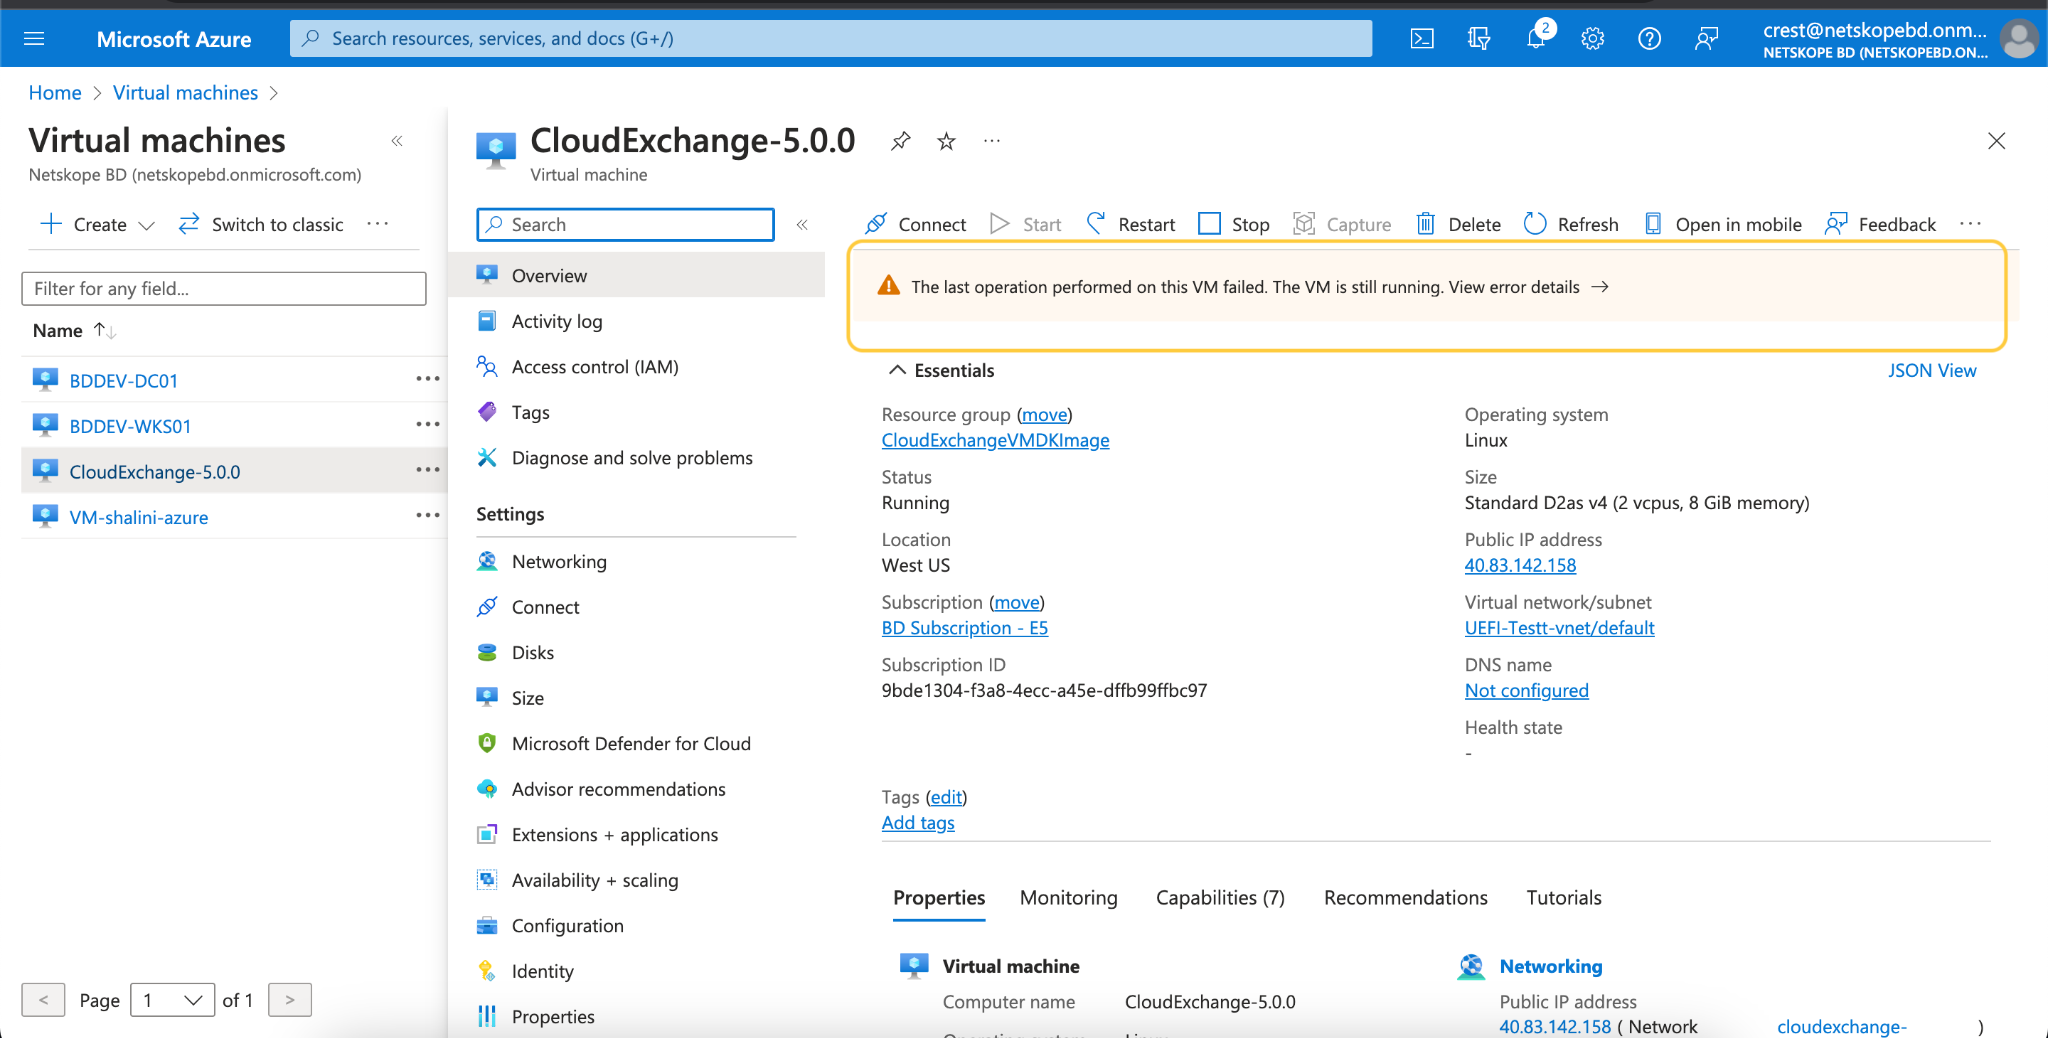Collapse the Virtual machines list panel

coord(397,141)
